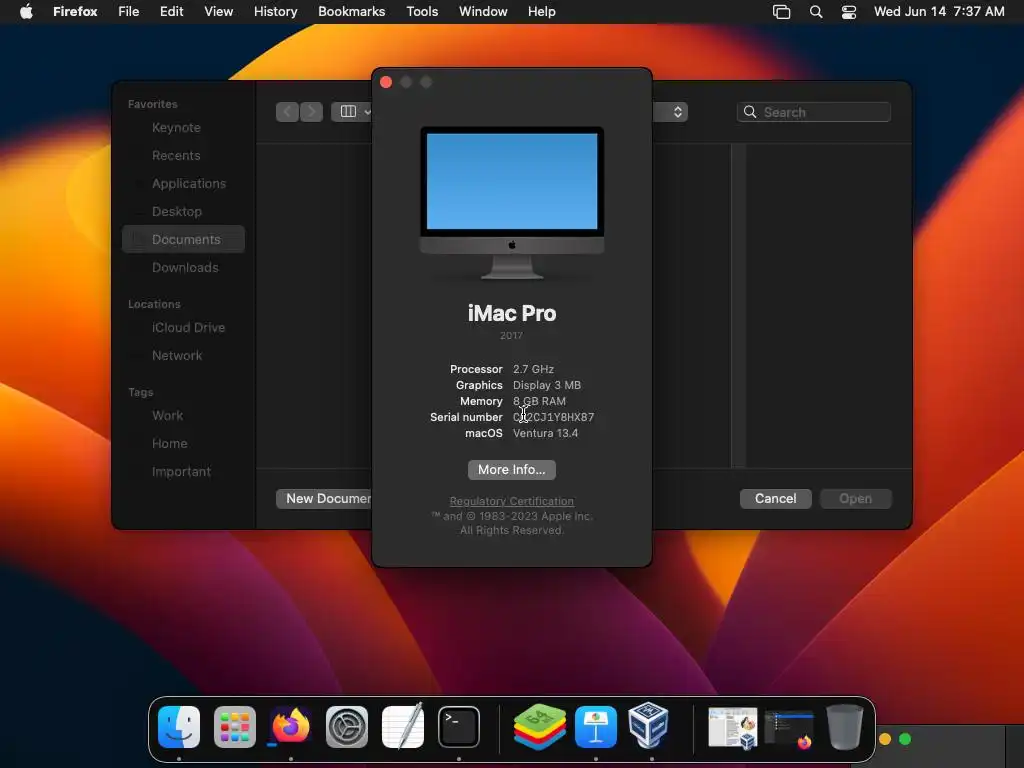
Task: Select Downloads in the sidebar
Action: coord(185,267)
